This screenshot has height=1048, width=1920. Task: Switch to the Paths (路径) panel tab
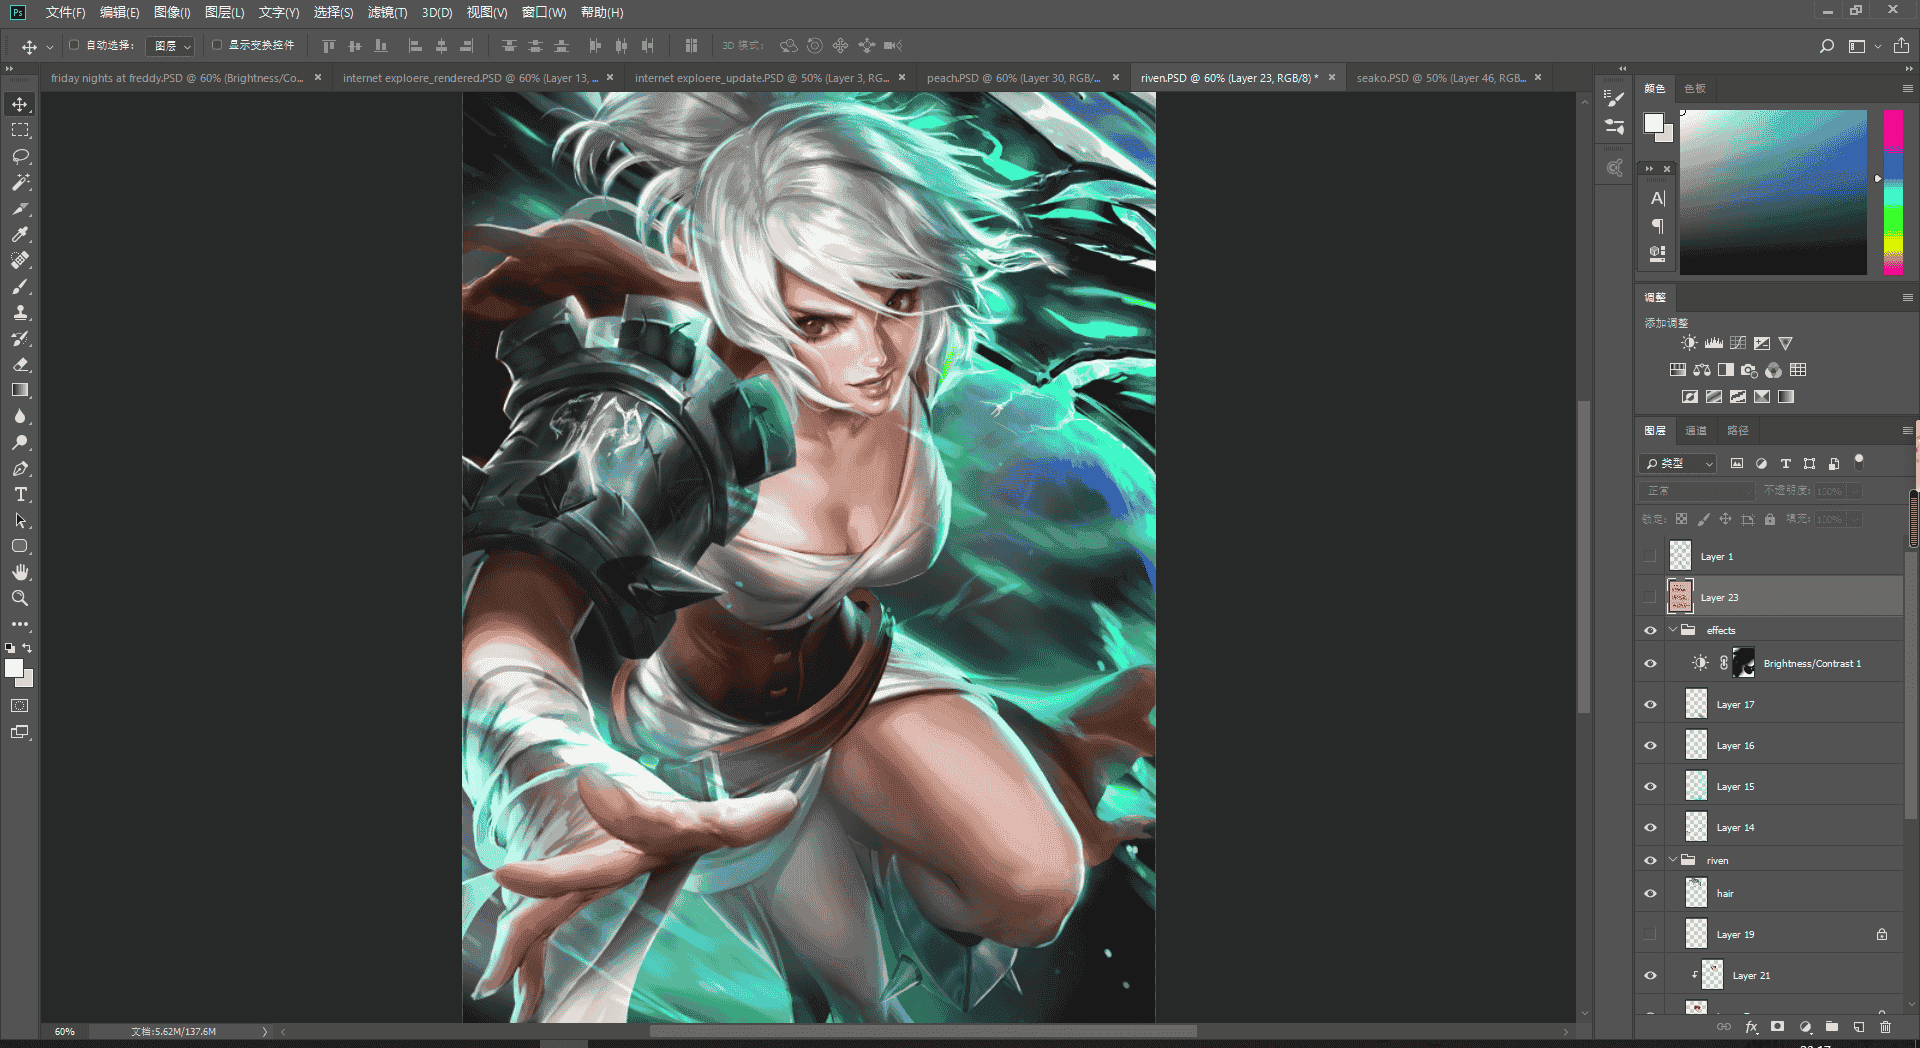[1738, 431]
